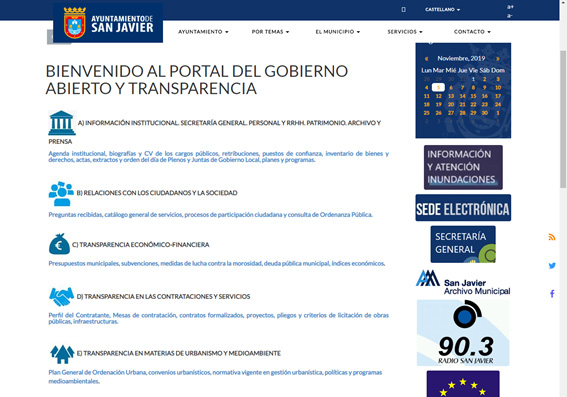Expand the Por Temas menu

pyautogui.click(x=270, y=32)
